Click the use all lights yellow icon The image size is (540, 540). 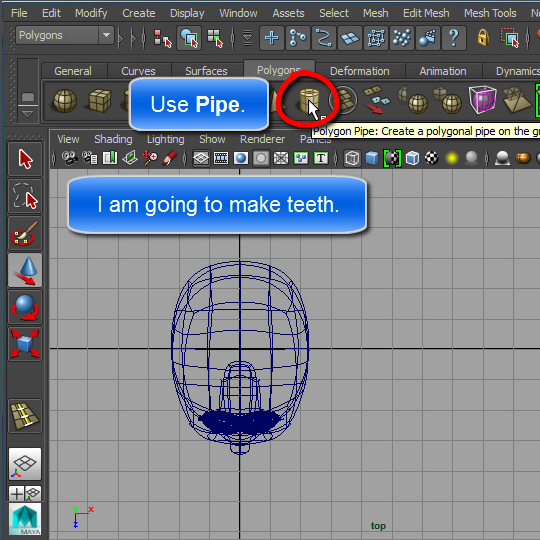(451, 158)
